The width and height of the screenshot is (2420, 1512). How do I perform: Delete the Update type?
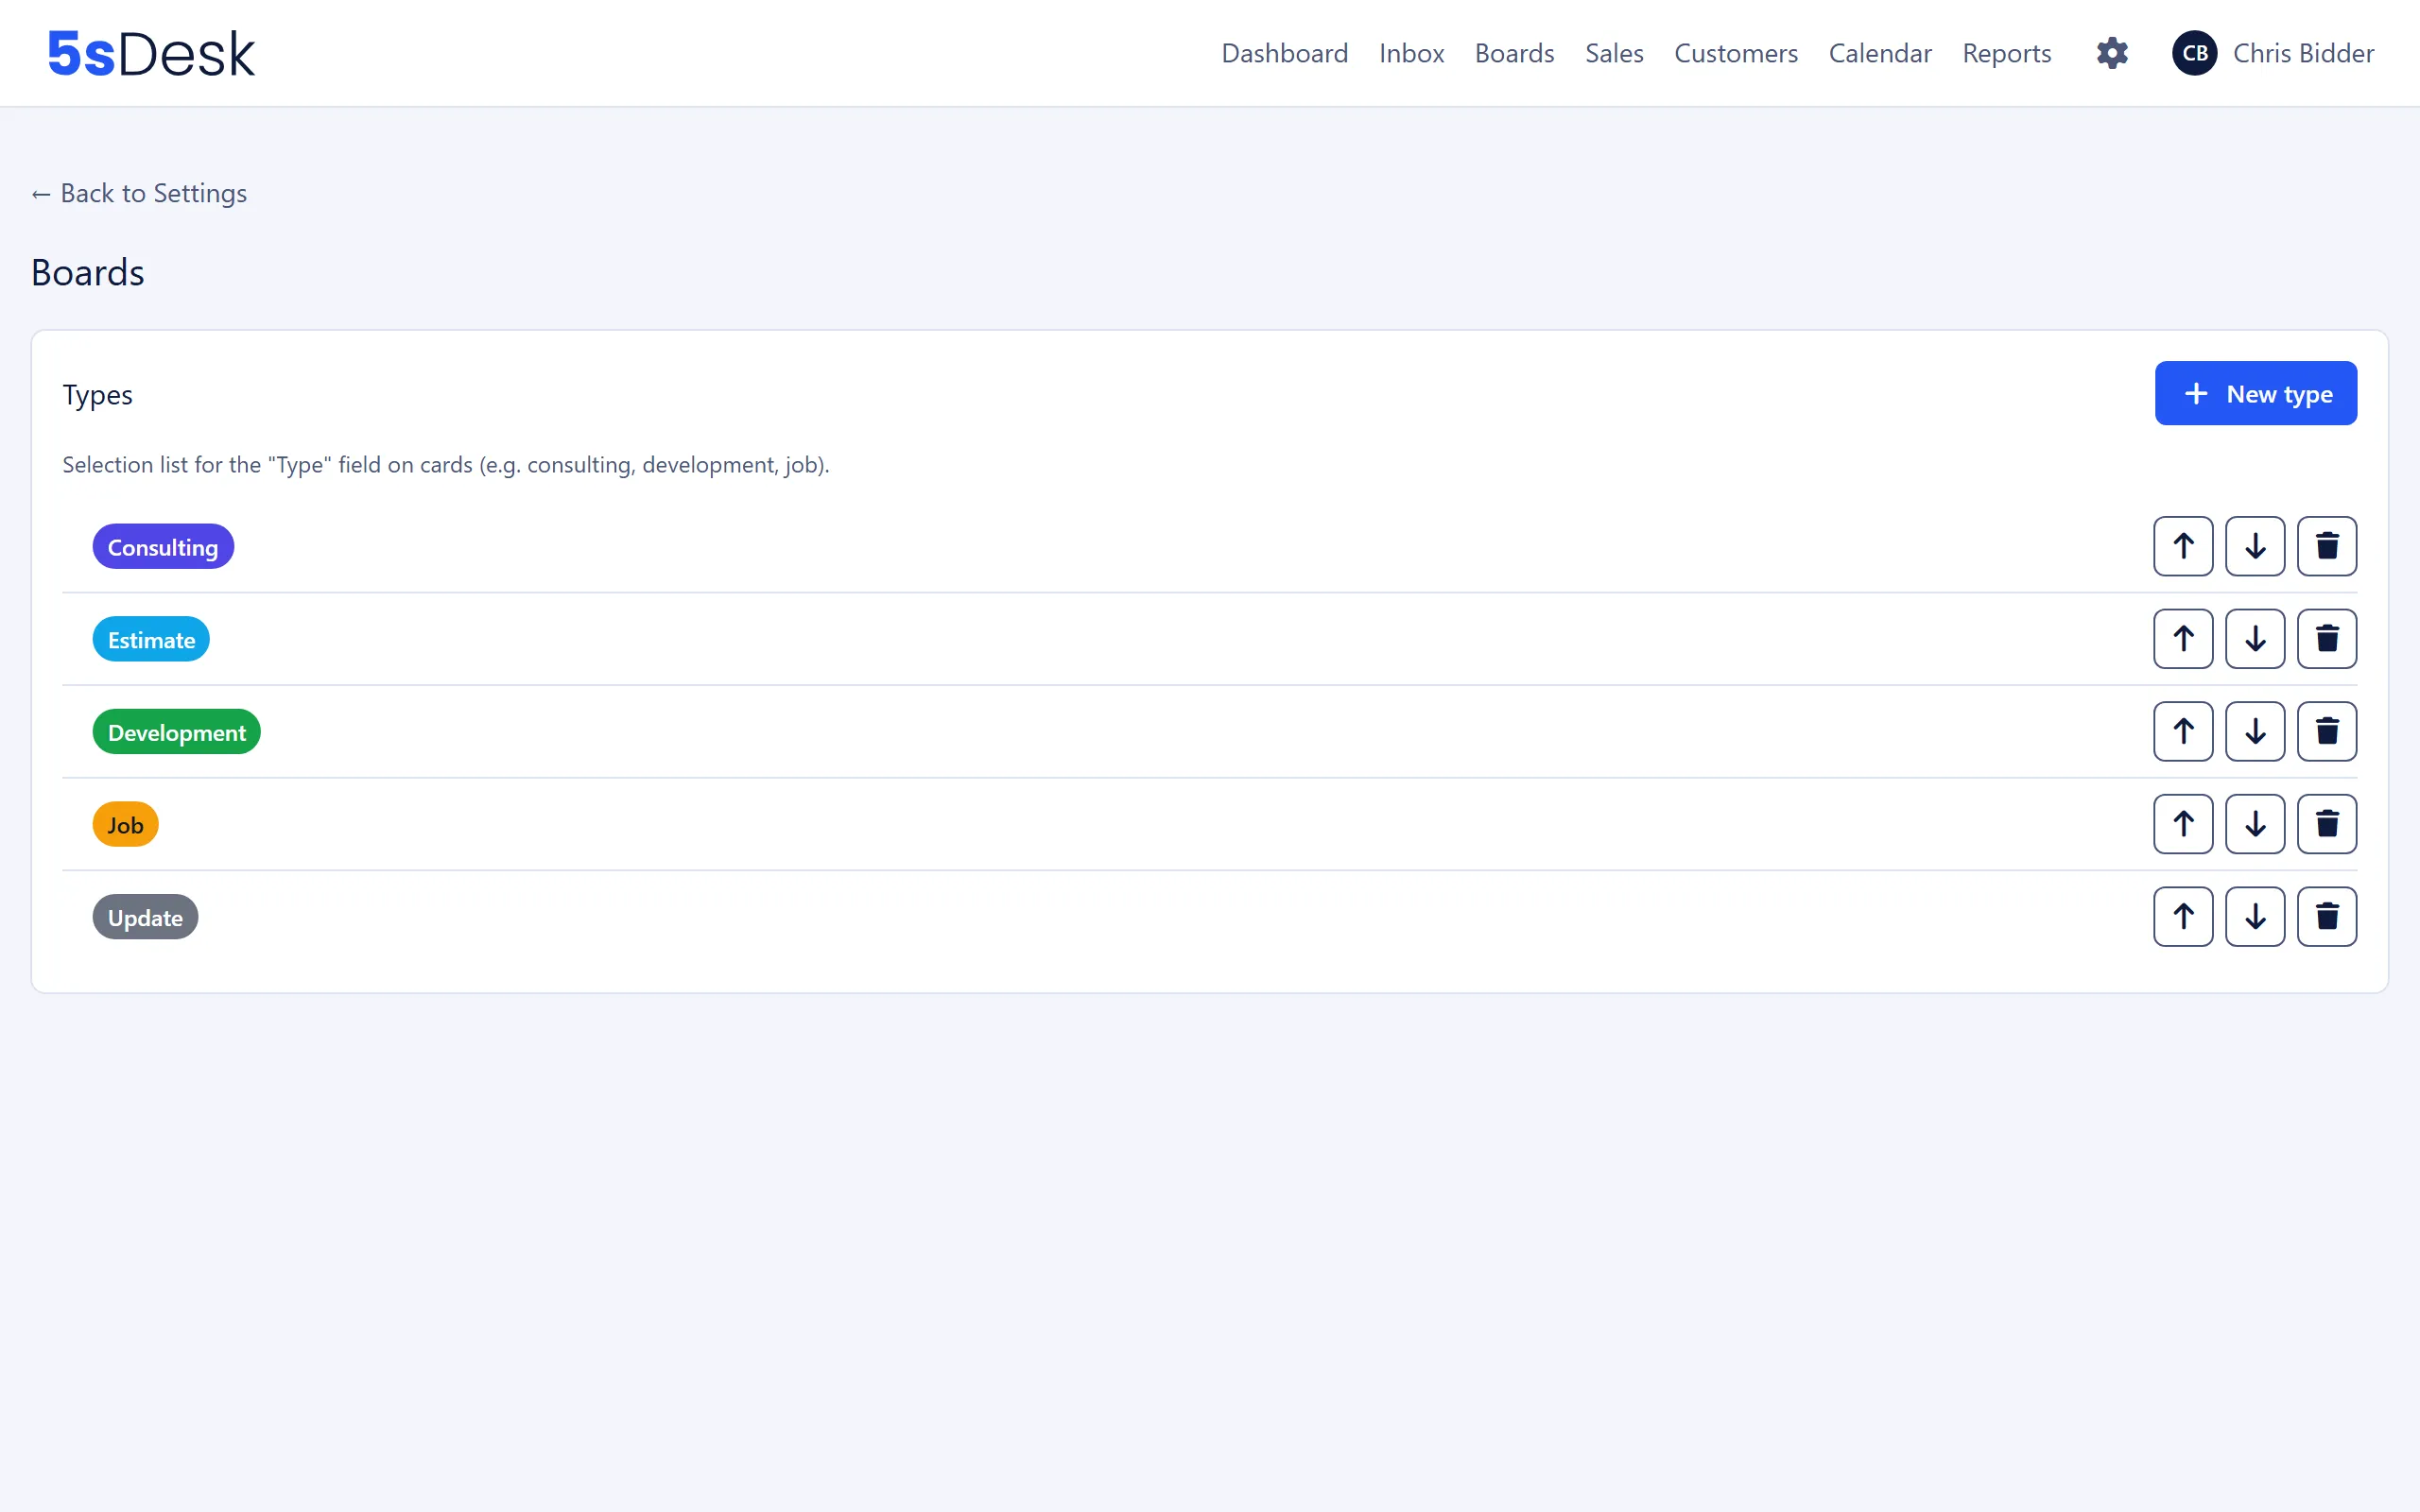(2327, 916)
